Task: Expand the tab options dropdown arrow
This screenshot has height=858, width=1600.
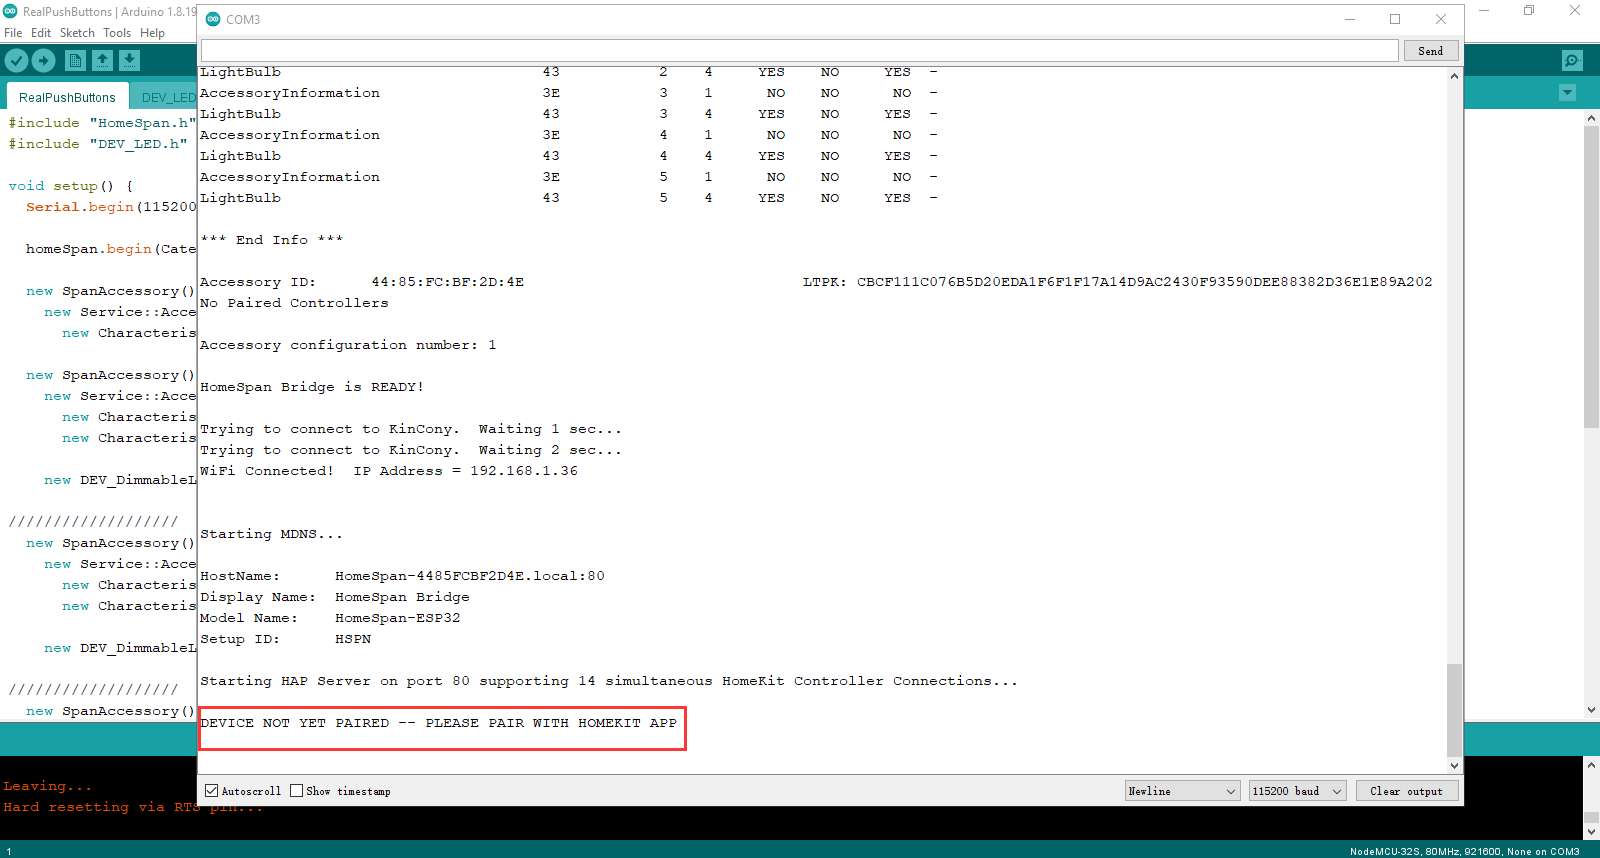Action: click(1567, 93)
